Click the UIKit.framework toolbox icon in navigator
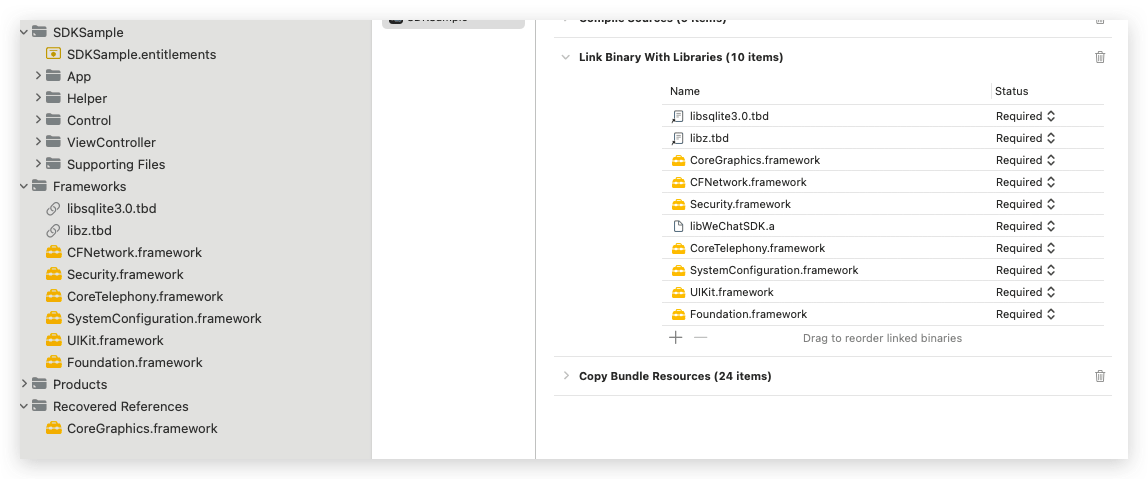Screen dimensions: 1148x479 pos(53,341)
